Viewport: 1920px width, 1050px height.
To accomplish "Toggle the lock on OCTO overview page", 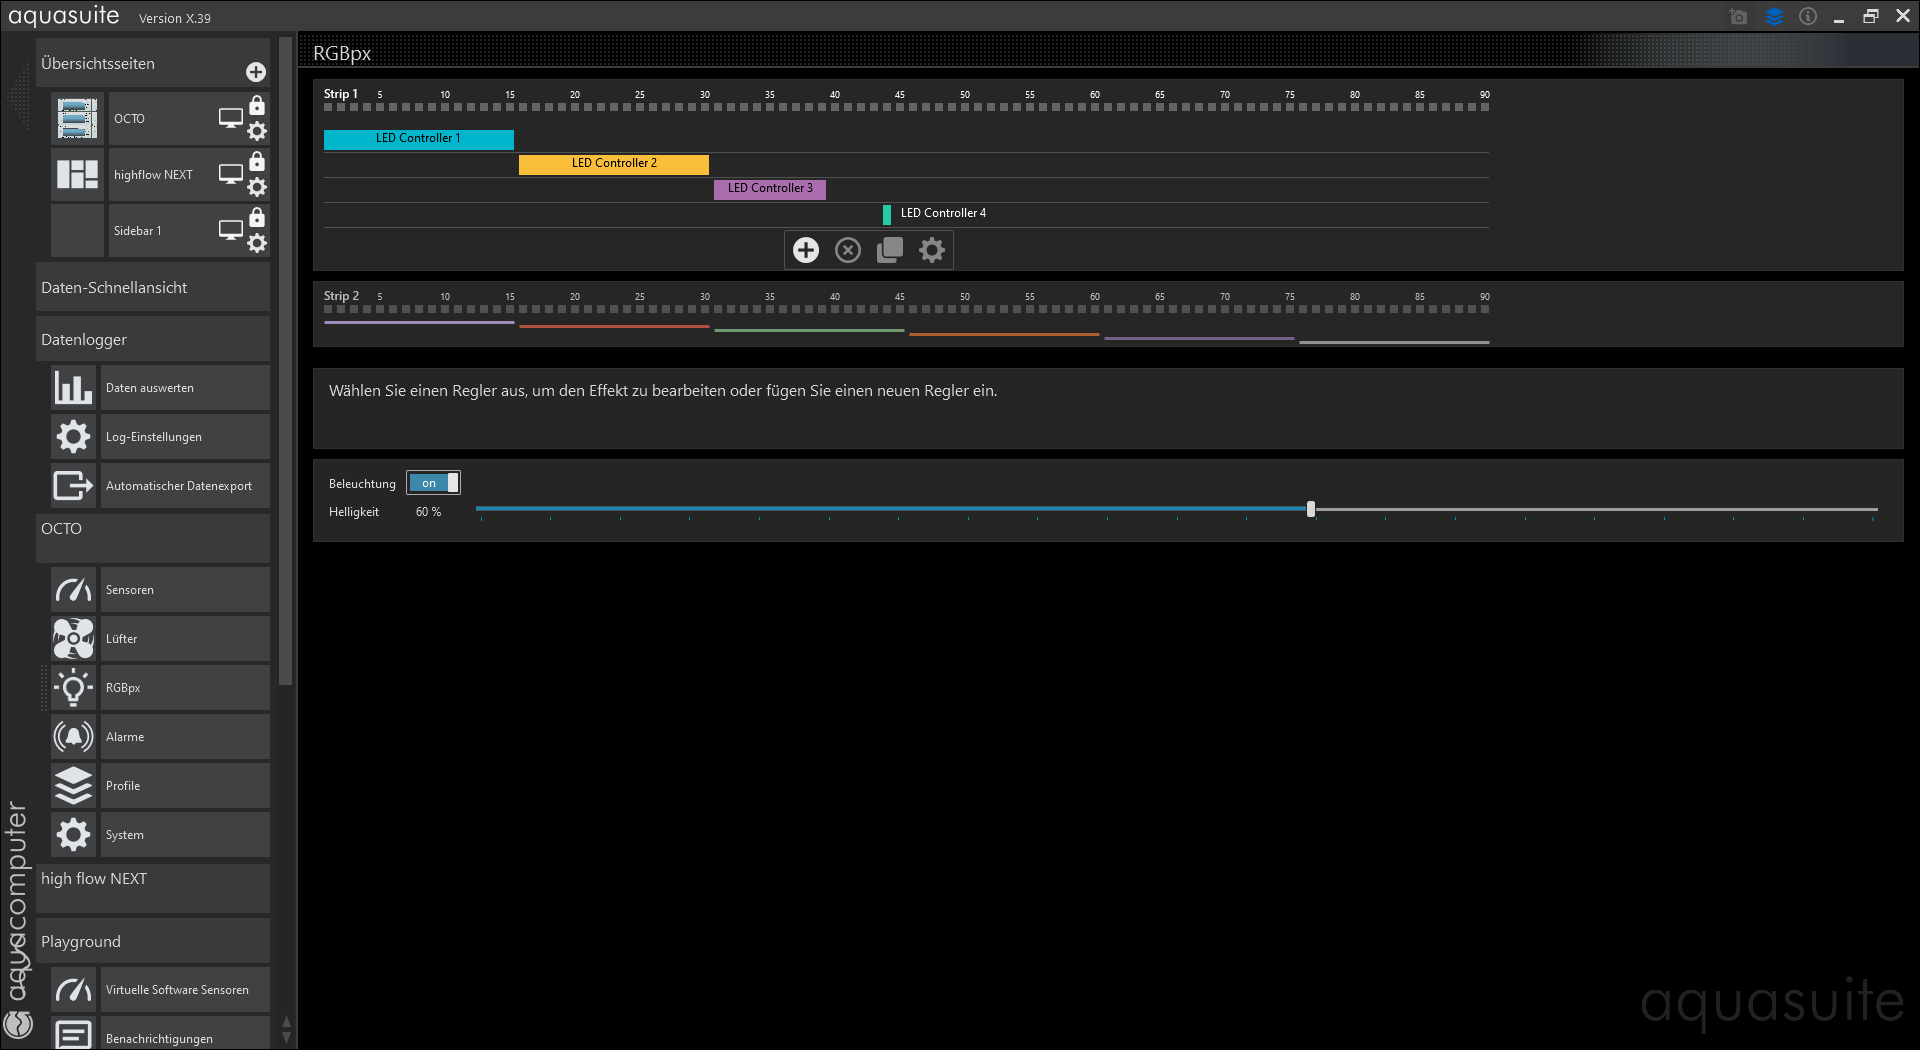I will tap(257, 105).
